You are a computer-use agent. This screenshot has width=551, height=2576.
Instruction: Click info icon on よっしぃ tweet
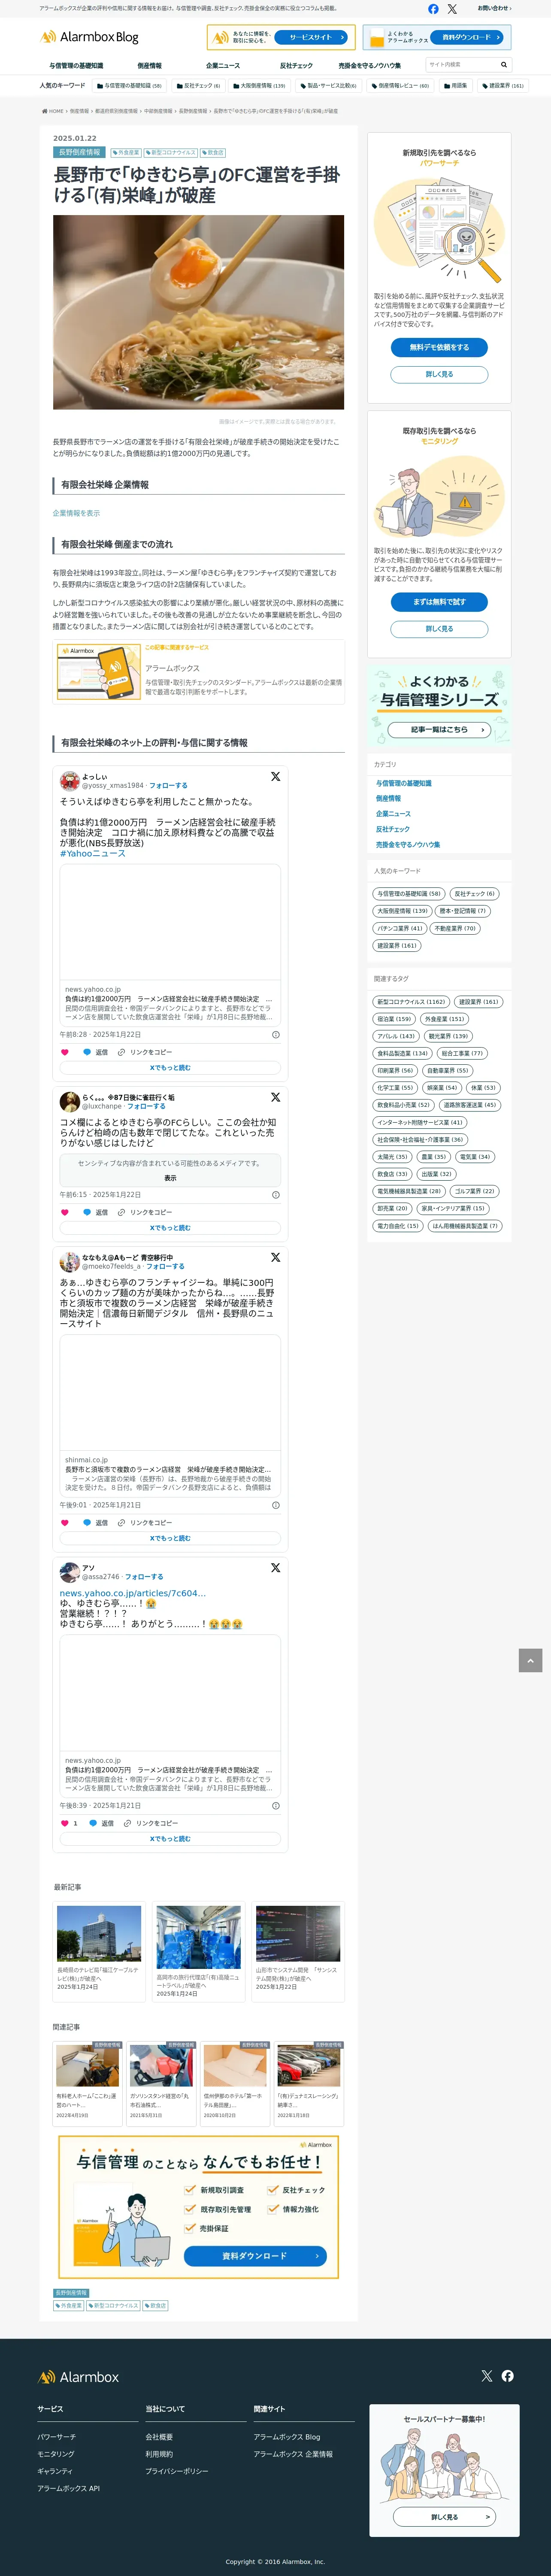click(x=276, y=1035)
